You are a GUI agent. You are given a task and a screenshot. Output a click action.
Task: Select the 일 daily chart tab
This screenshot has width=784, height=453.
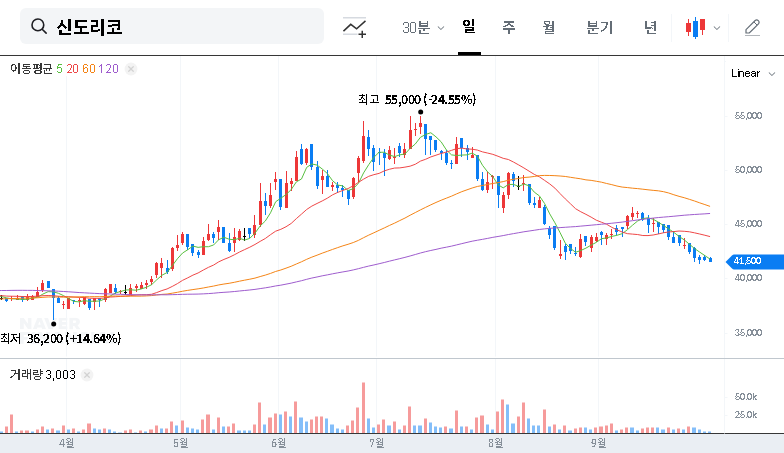pos(469,26)
